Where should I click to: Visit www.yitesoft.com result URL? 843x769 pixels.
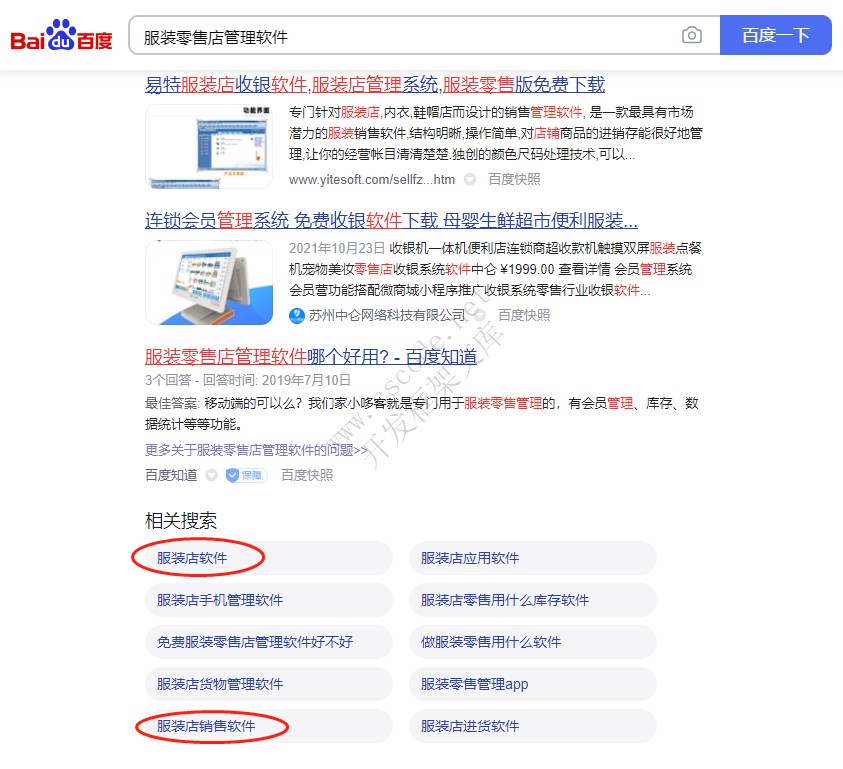(372, 180)
